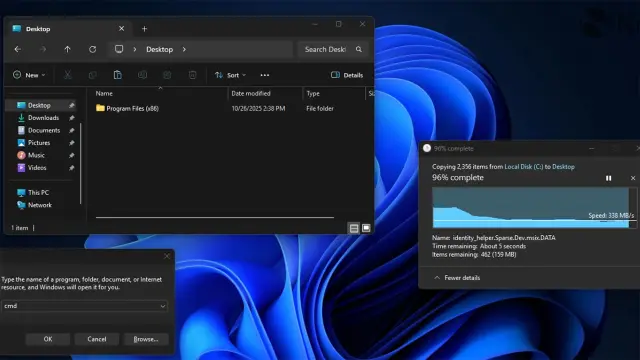Viewport: 640px width, 360px height.
Task: Open the Desktop destination link
Action: coord(563,167)
